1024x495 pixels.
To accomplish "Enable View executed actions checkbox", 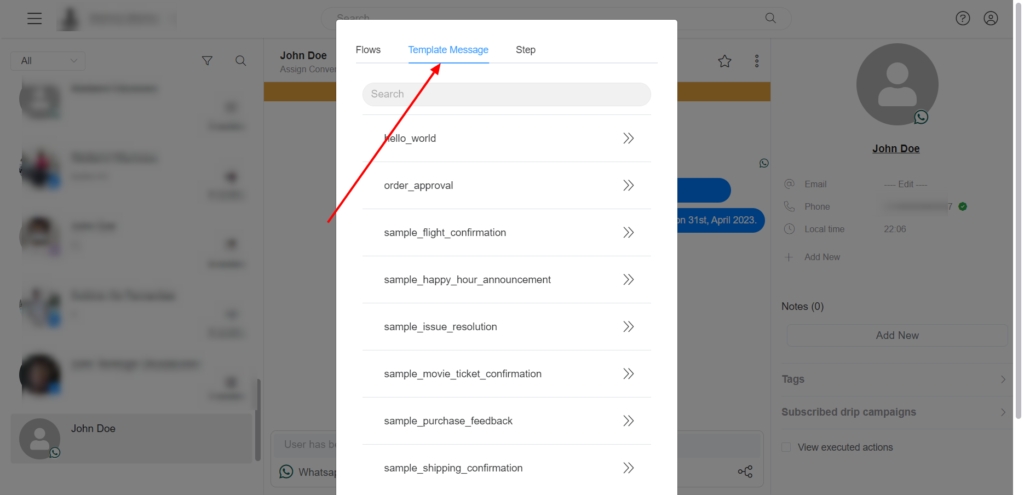I will tap(788, 447).
